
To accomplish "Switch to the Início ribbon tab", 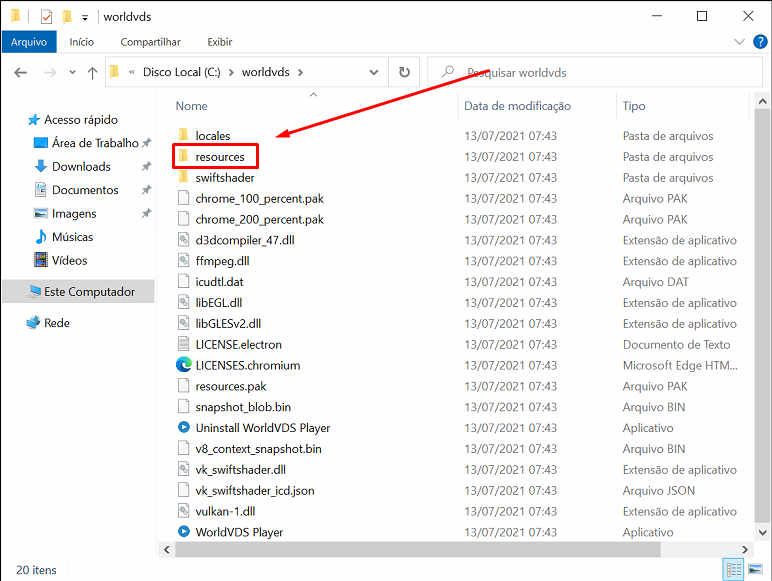I will tap(81, 42).
